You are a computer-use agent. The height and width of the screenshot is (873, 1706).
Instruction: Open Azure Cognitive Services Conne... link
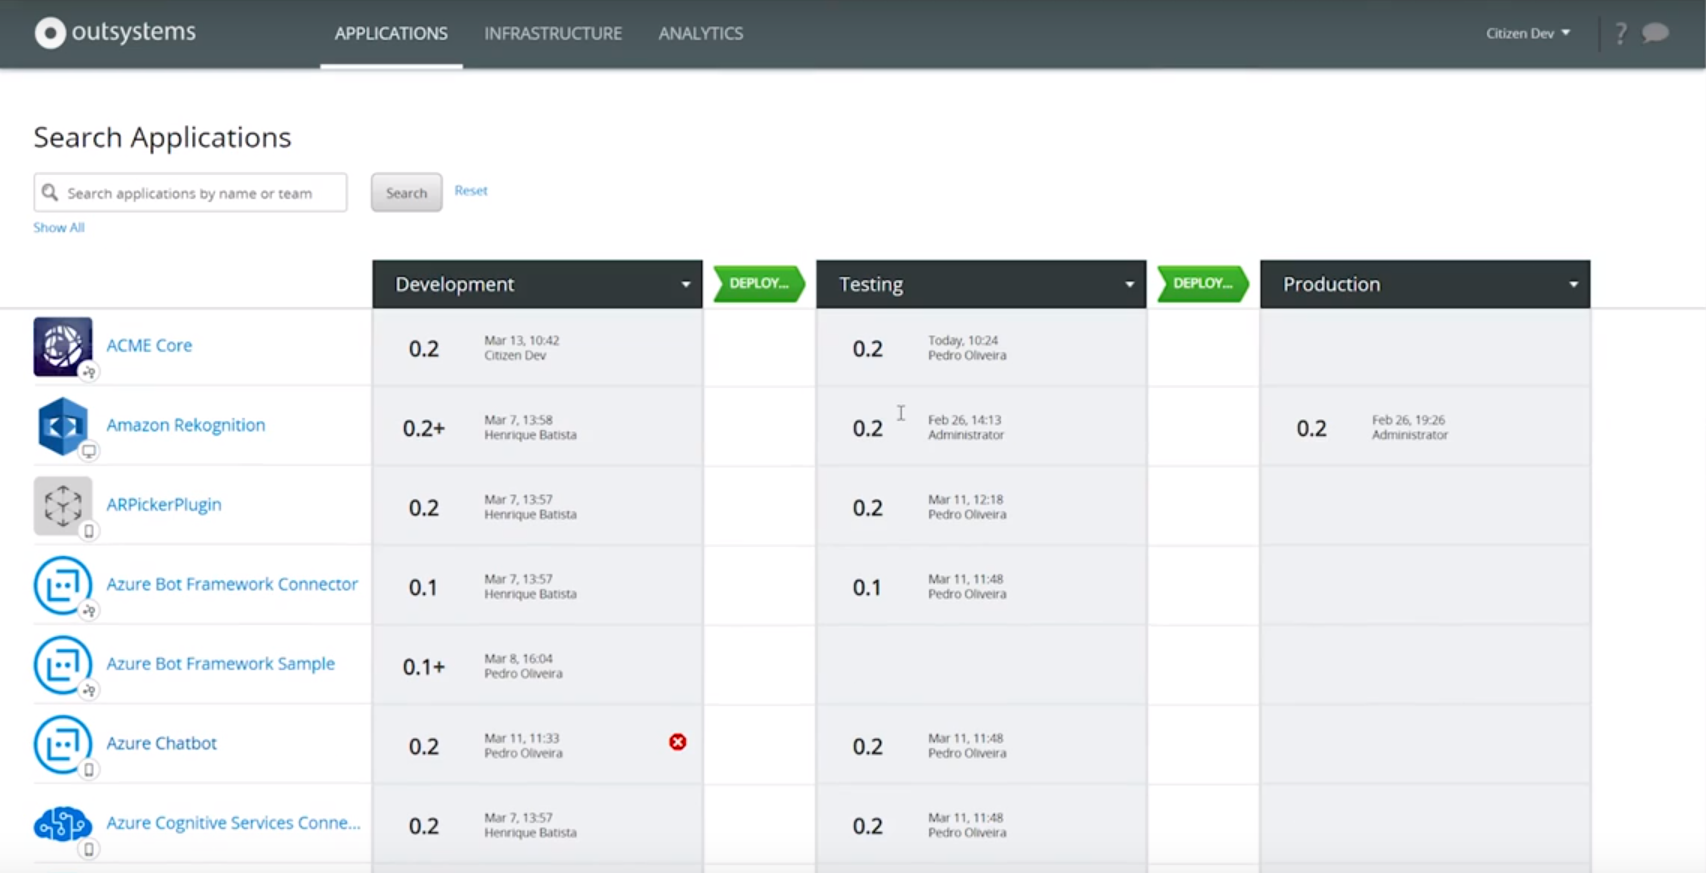point(233,822)
